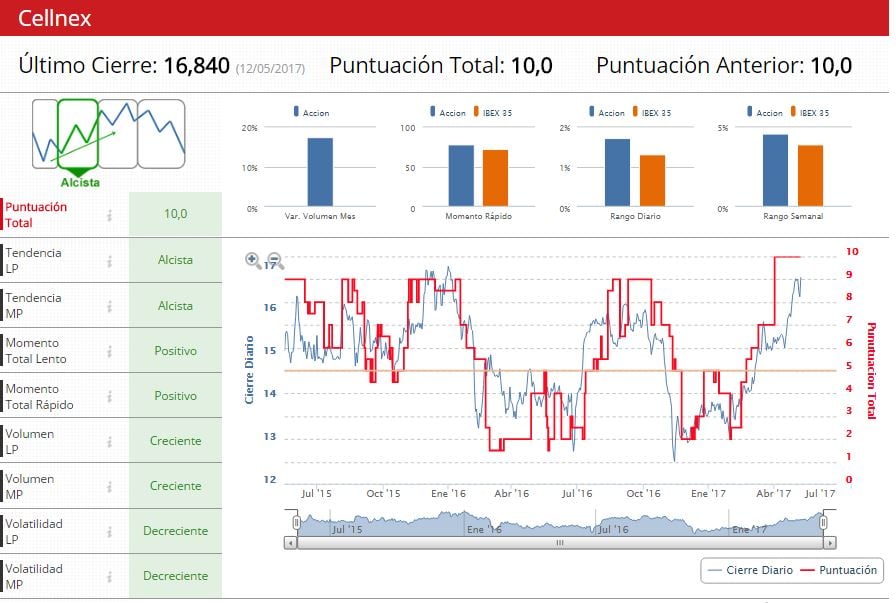Click left arrow of chart navigator scrollbar
This screenshot has height=603, width=896.
pyautogui.click(x=290, y=542)
